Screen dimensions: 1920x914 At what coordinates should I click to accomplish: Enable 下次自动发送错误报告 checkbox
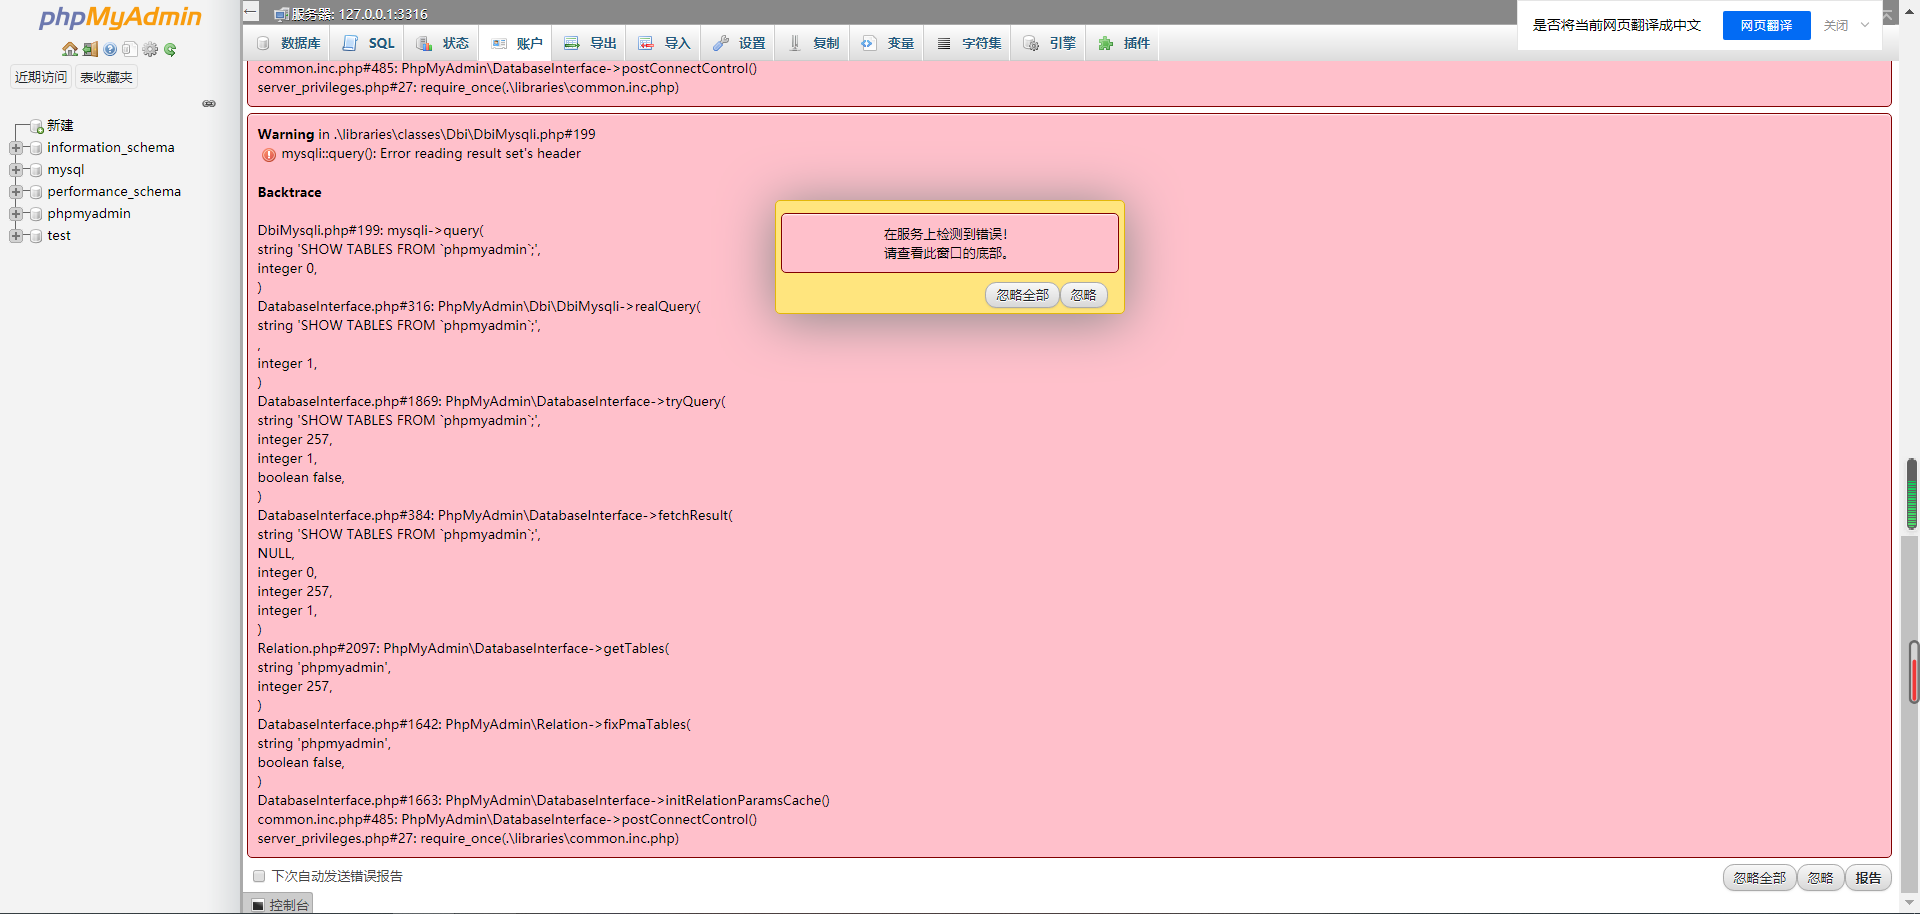click(259, 876)
